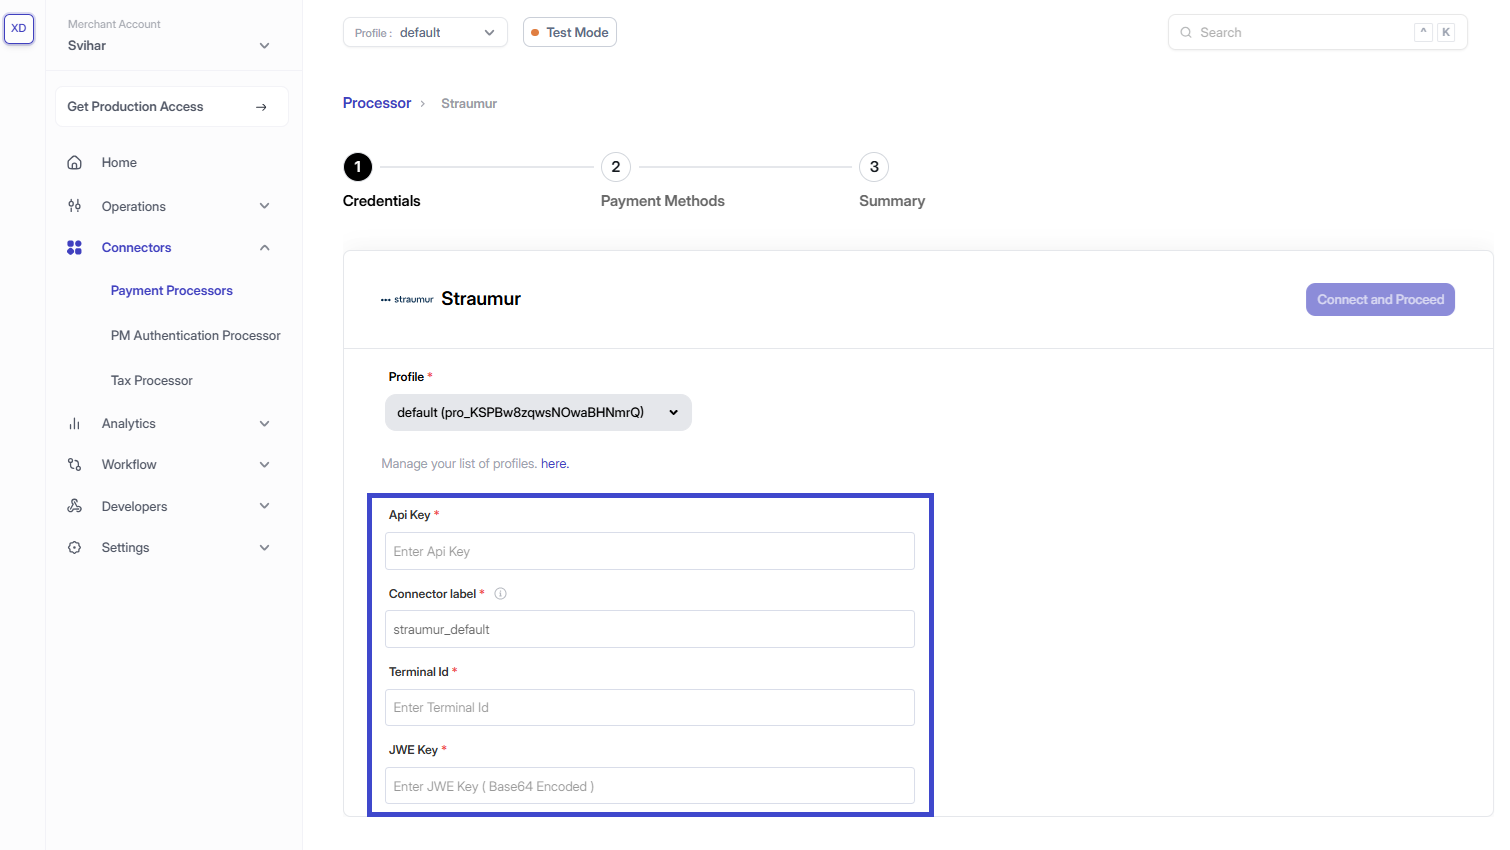Image resolution: width=1510 pixels, height=850 pixels.
Task: Click the Test Mode button
Action: [x=570, y=33]
